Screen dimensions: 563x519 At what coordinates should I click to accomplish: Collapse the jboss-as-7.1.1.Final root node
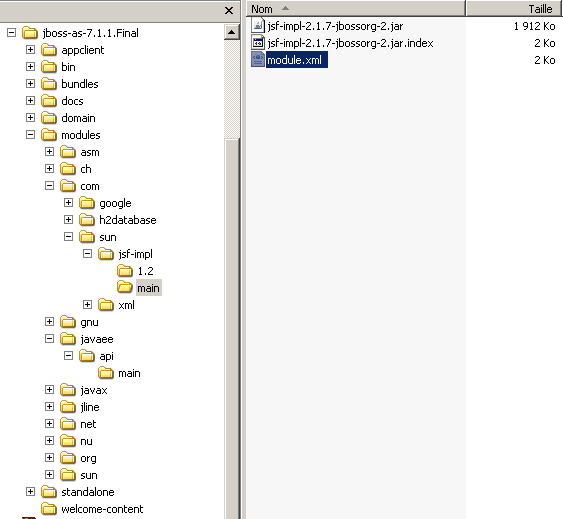tap(11, 33)
